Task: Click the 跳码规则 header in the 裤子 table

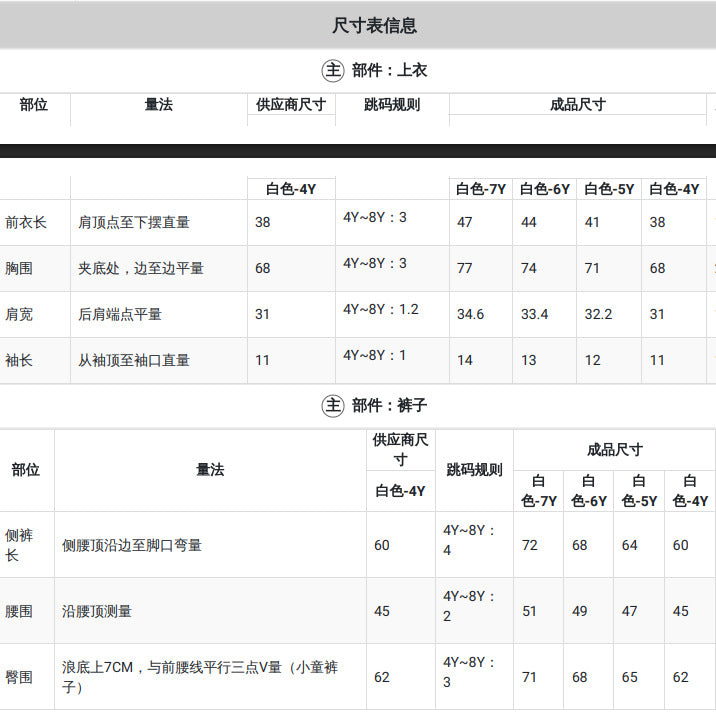Action: point(474,469)
